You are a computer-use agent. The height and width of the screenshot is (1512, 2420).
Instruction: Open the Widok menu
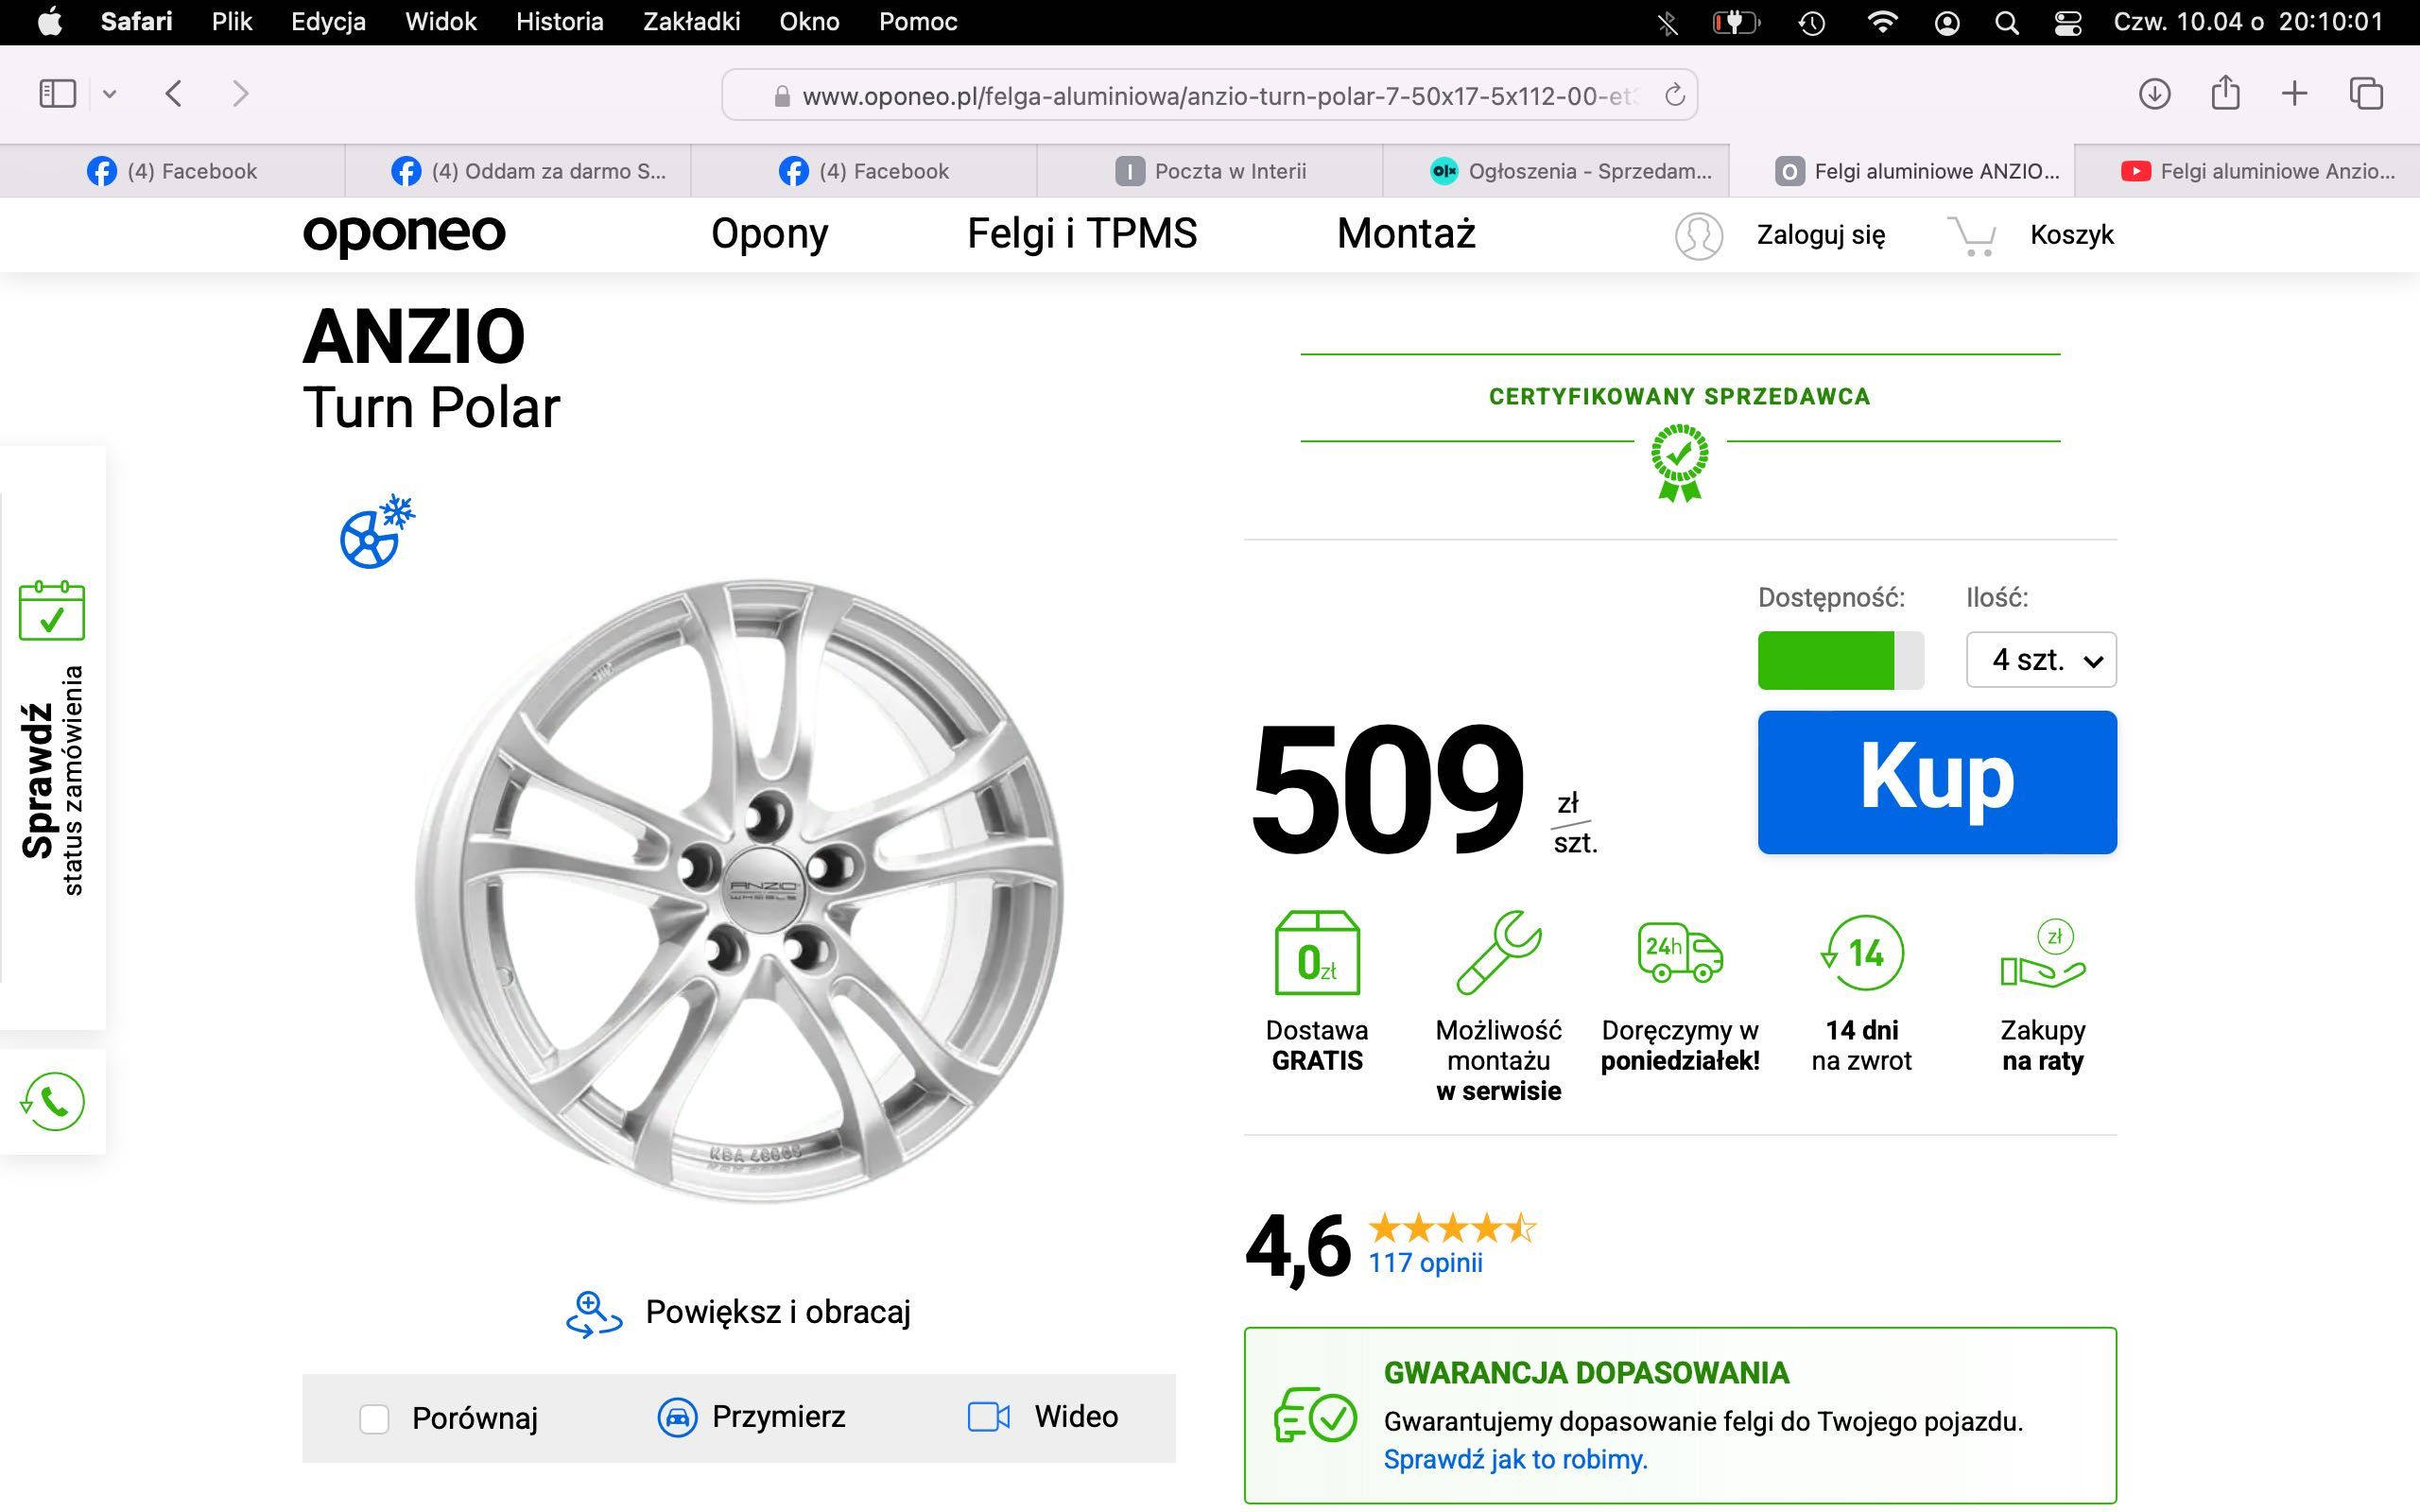click(x=441, y=22)
